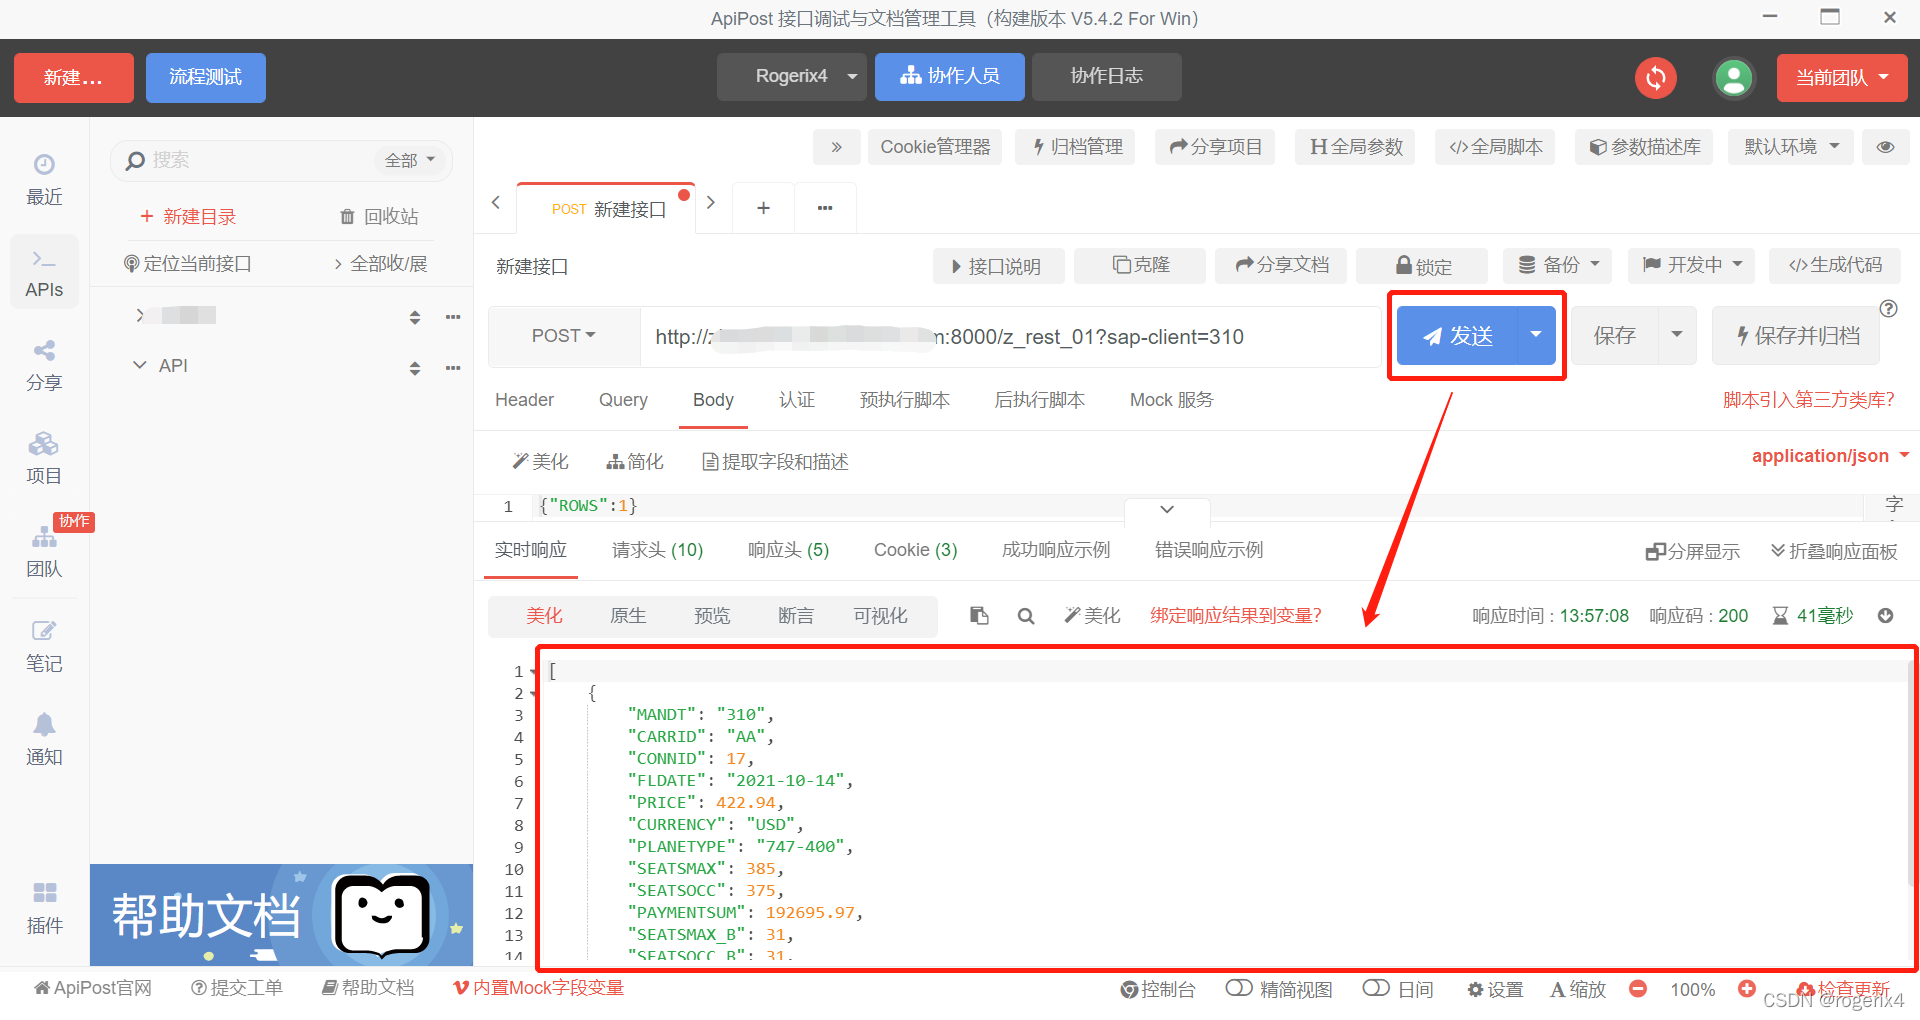
Task: Select the 原生 raw response view
Action: [628, 616]
